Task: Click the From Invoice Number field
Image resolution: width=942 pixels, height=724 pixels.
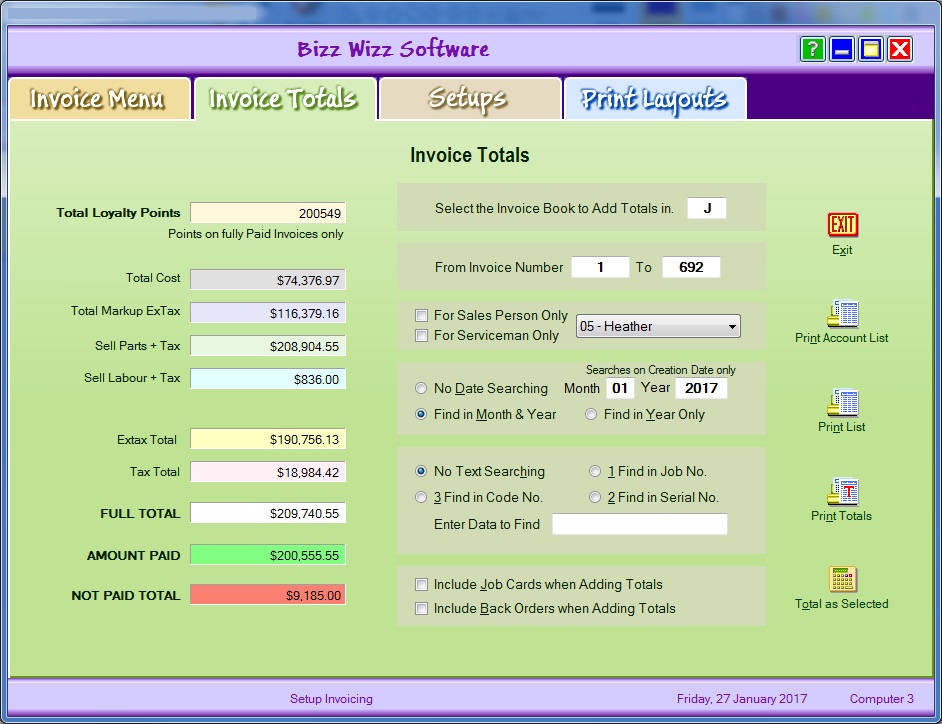Action: click(x=600, y=267)
